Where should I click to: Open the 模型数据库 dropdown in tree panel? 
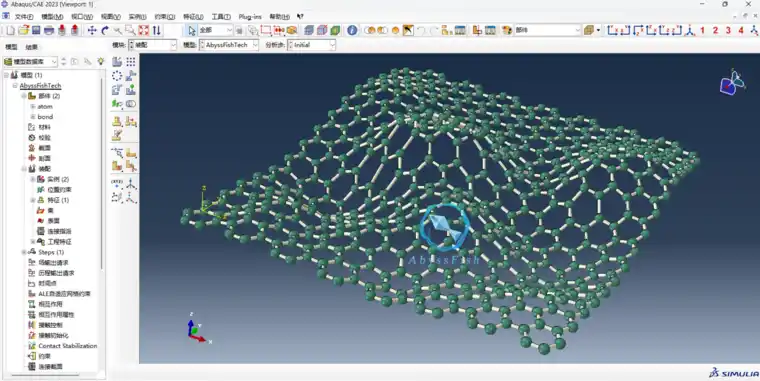(x=31, y=62)
